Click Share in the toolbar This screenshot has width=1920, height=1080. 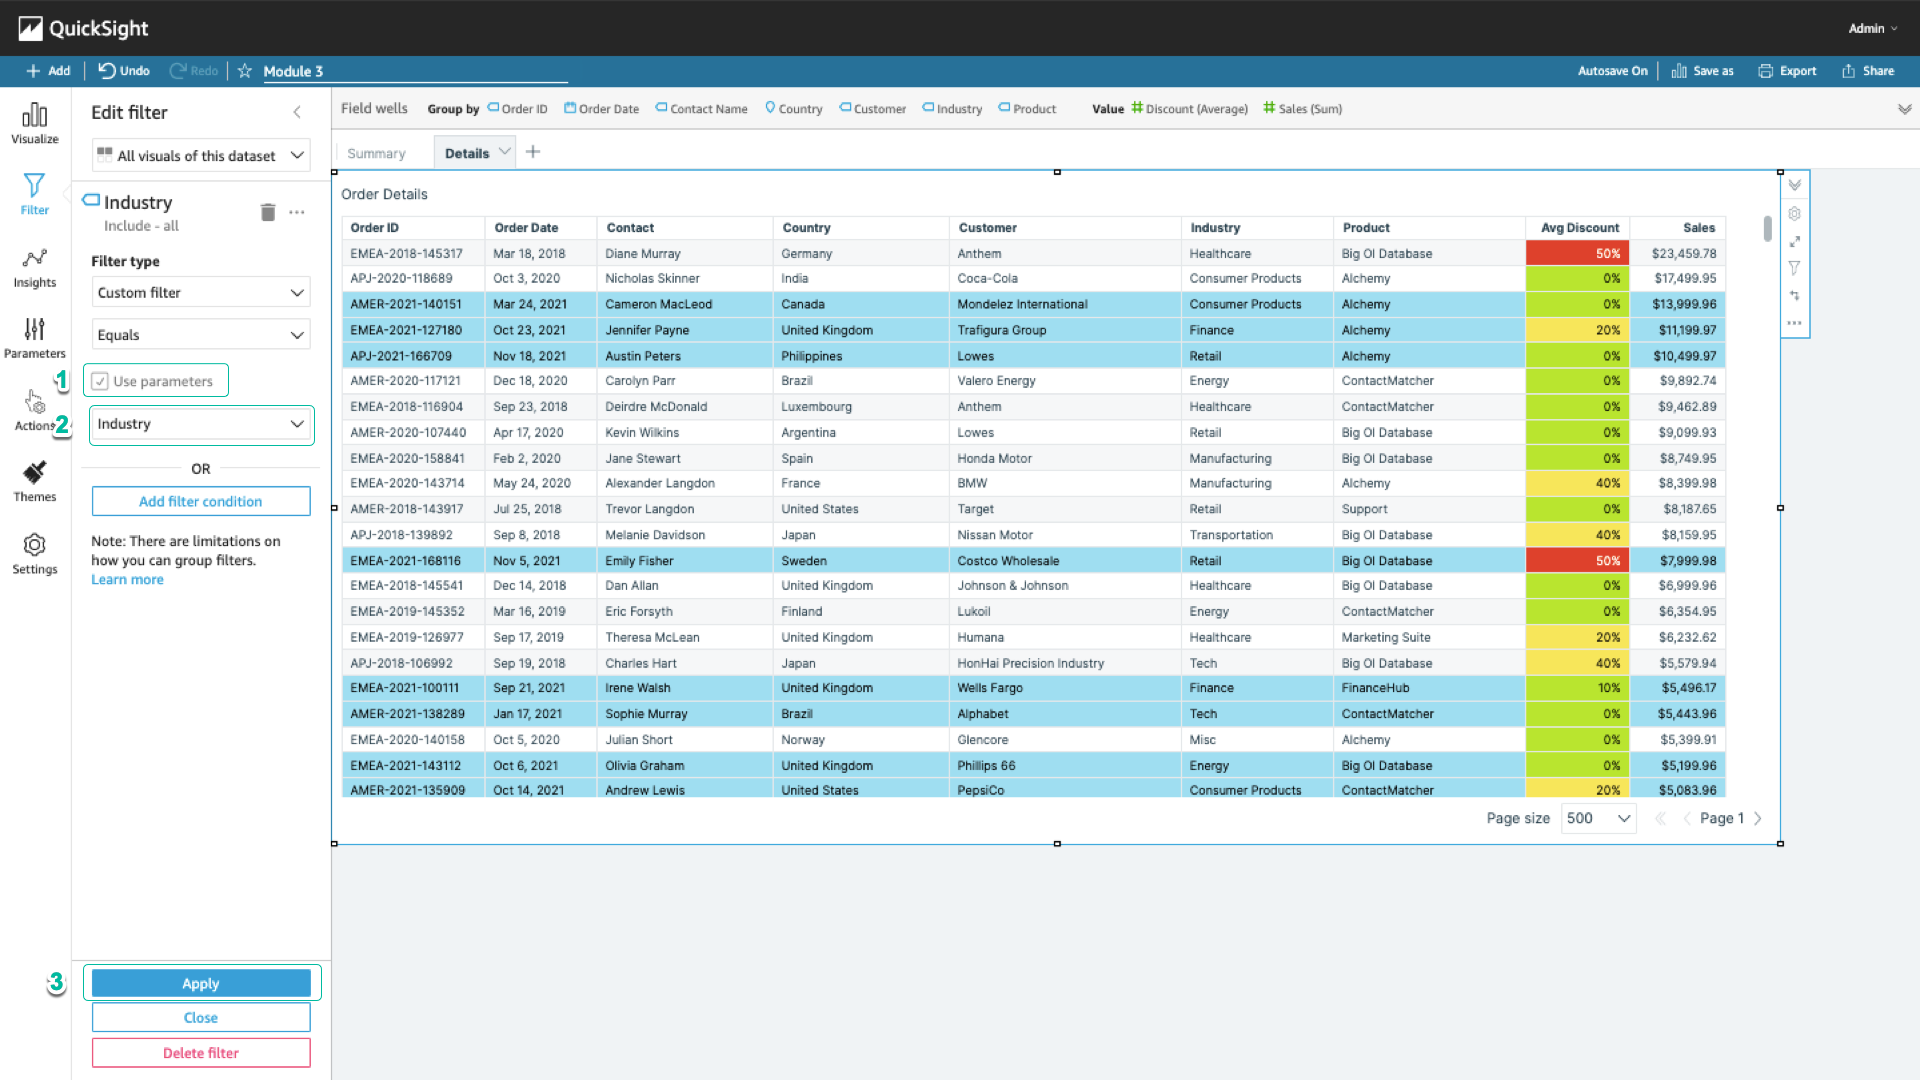[x=1868, y=71]
